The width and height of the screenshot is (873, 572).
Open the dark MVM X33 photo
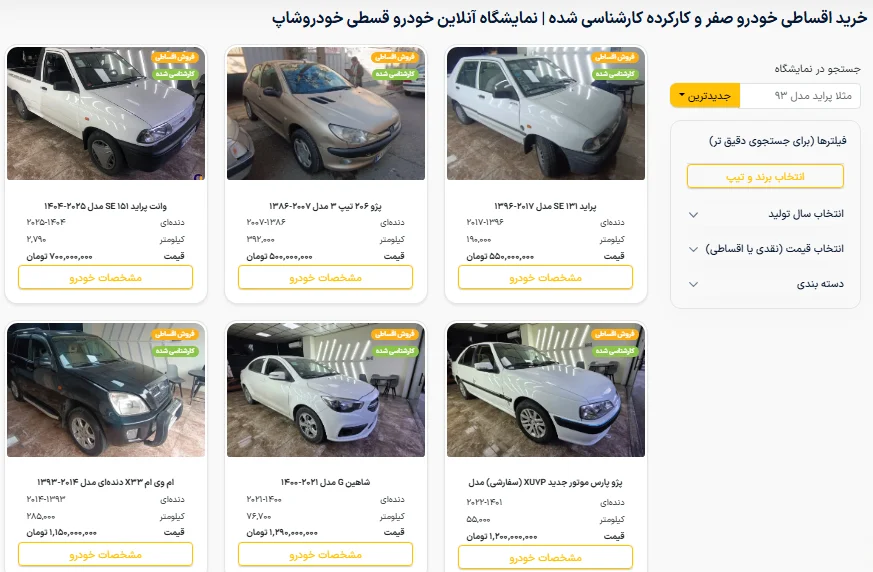pos(106,390)
